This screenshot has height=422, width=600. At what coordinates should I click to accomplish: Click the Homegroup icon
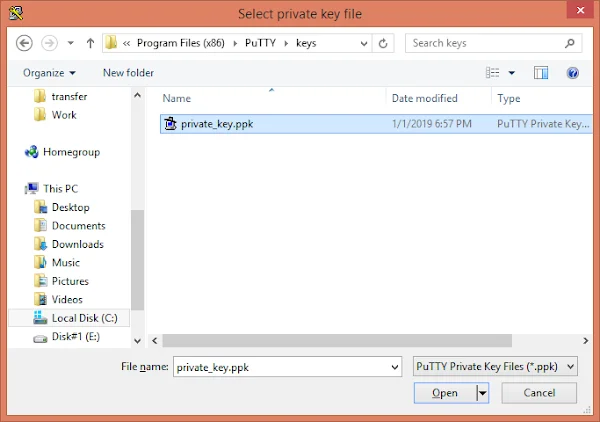click(x=31, y=152)
